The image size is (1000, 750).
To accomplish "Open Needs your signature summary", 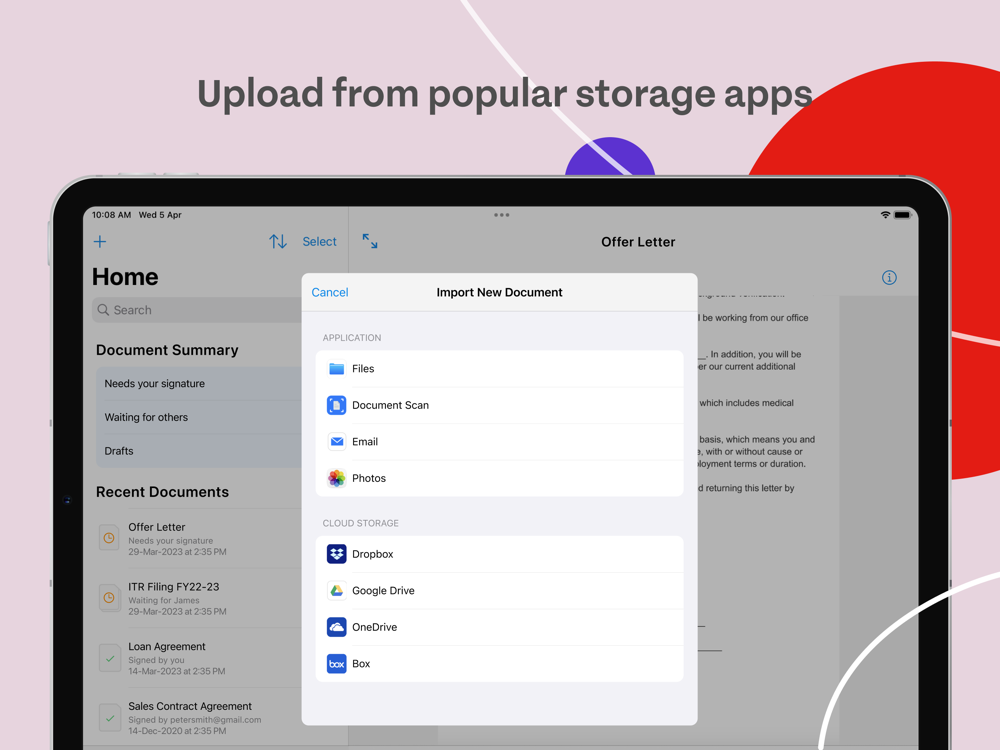I will click(x=199, y=383).
